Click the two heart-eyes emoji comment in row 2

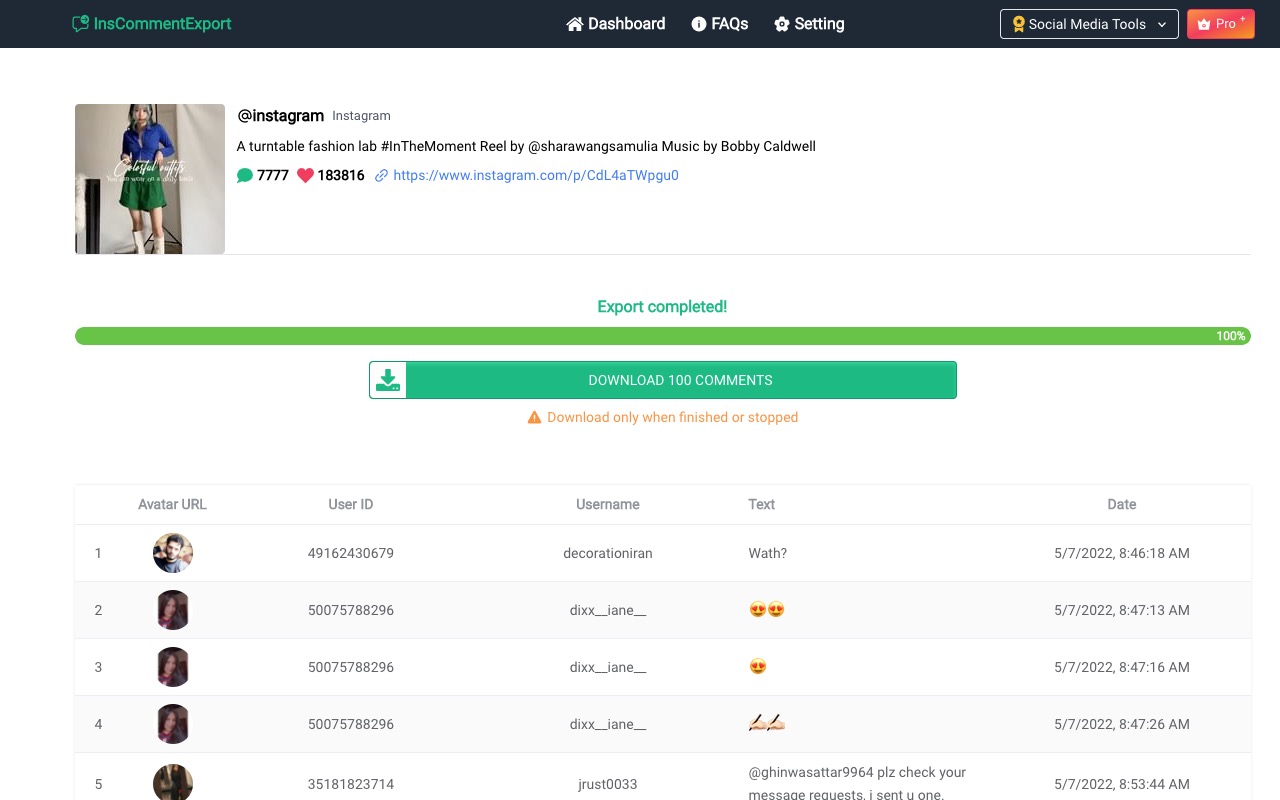point(767,610)
